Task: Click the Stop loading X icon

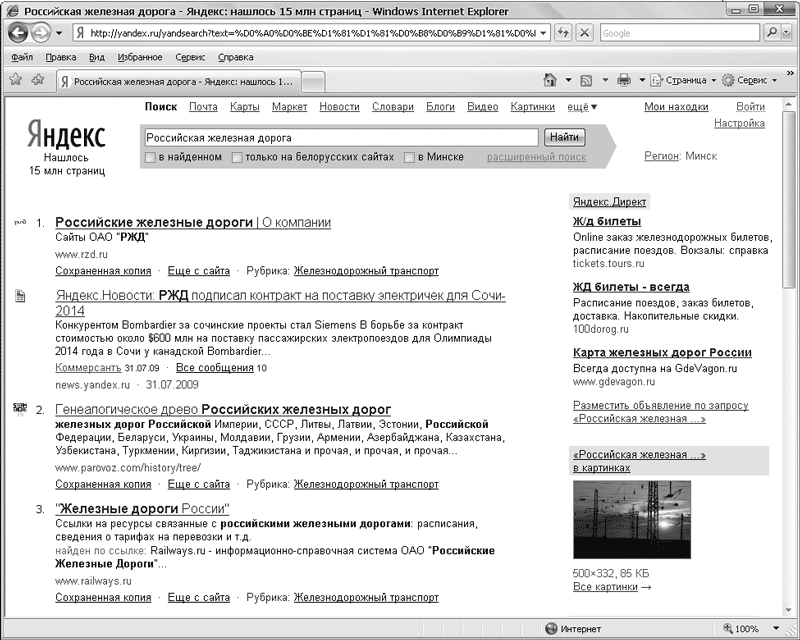Action: click(584, 33)
